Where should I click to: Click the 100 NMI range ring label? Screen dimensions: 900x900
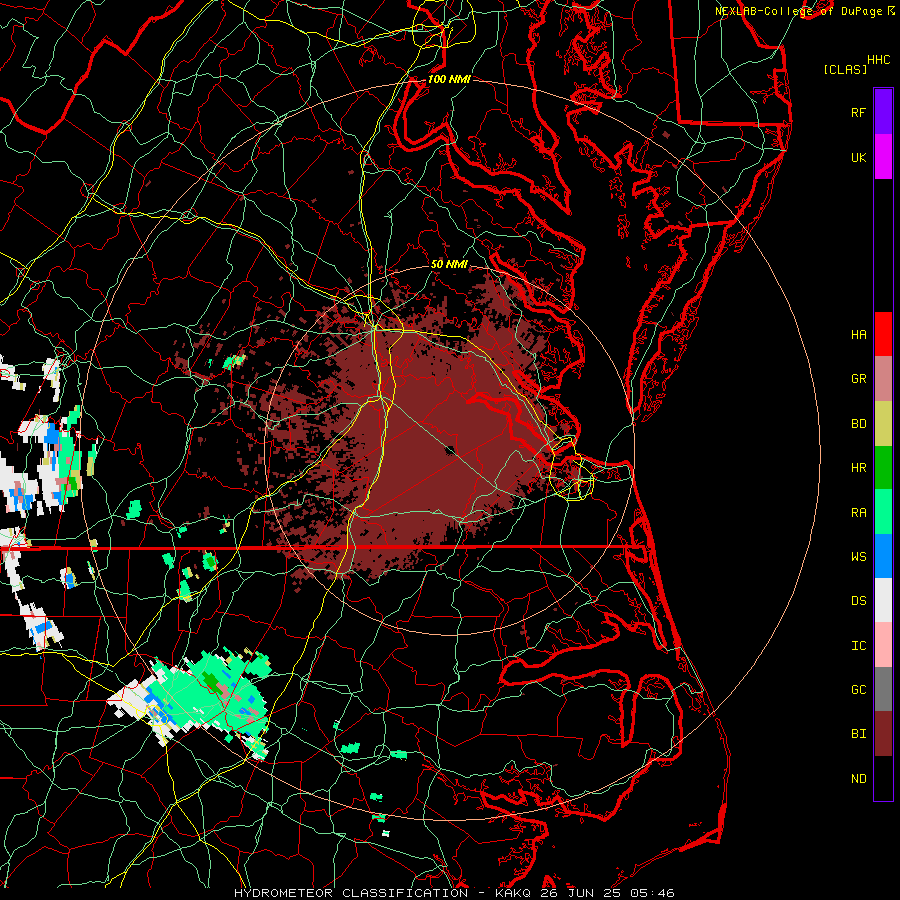coord(449,79)
